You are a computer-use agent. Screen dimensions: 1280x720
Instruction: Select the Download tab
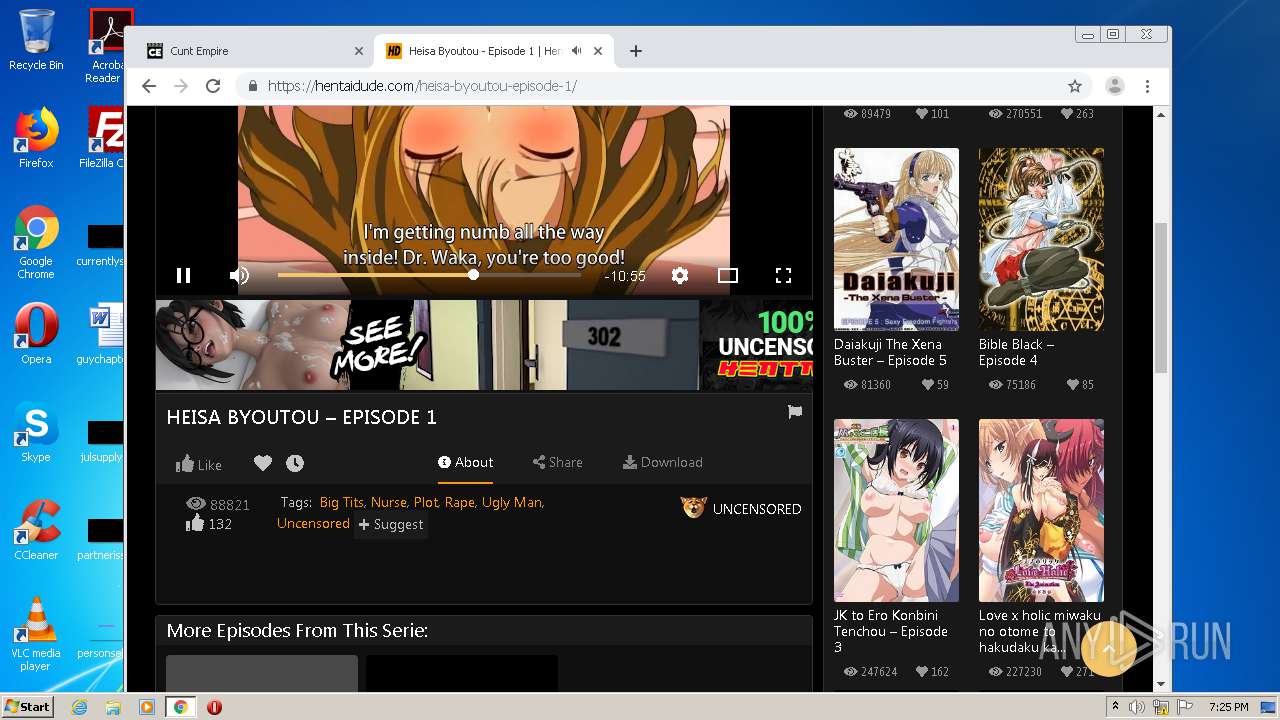click(x=663, y=462)
